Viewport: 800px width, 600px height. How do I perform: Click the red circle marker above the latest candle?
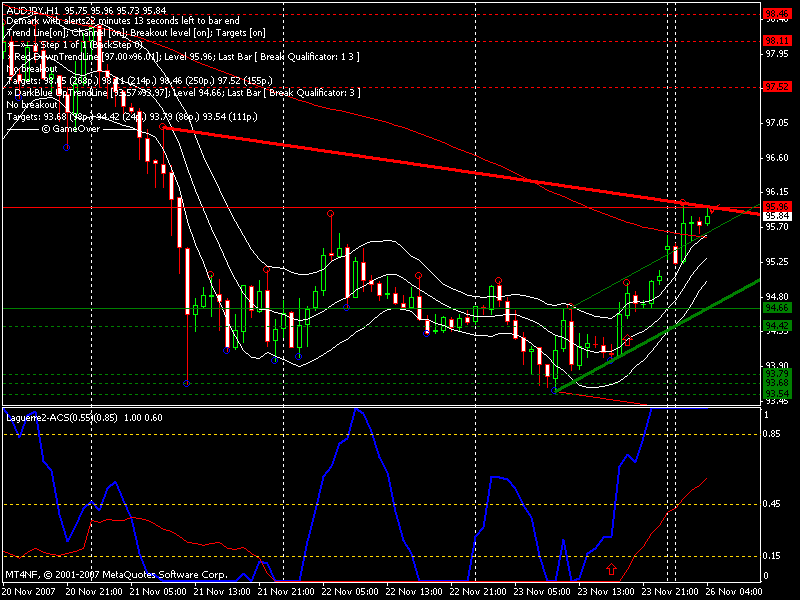pyautogui.click(x=709, y=209)
